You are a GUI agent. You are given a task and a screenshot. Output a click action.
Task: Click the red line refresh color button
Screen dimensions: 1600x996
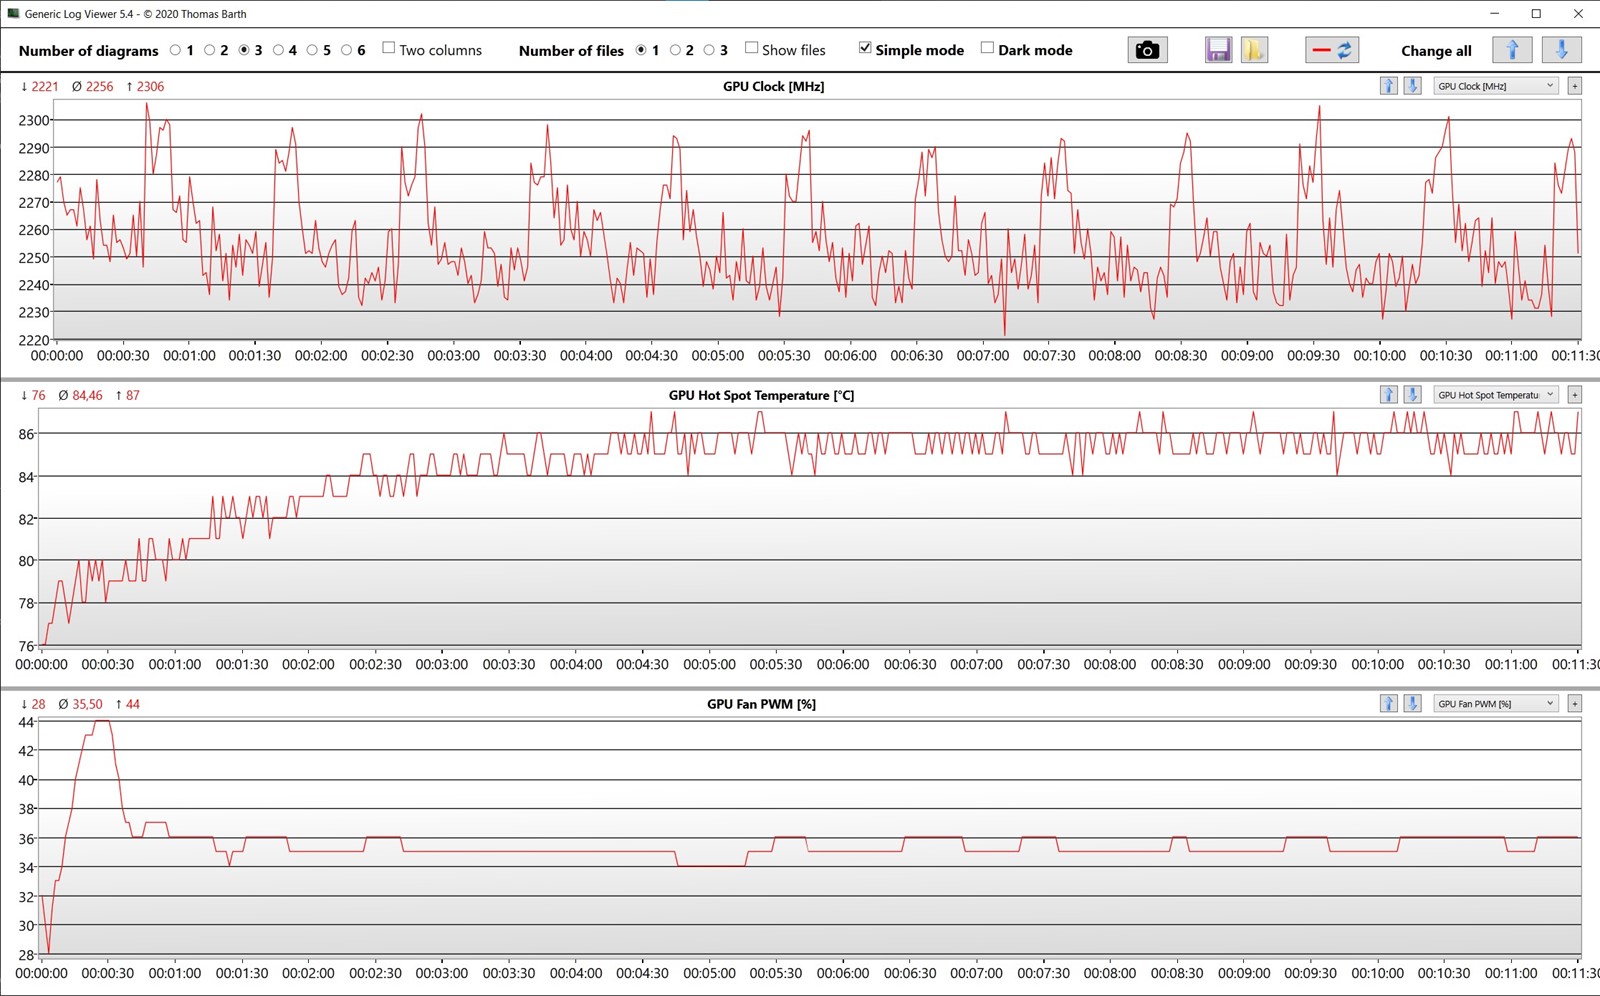[x=1331, y=50]
